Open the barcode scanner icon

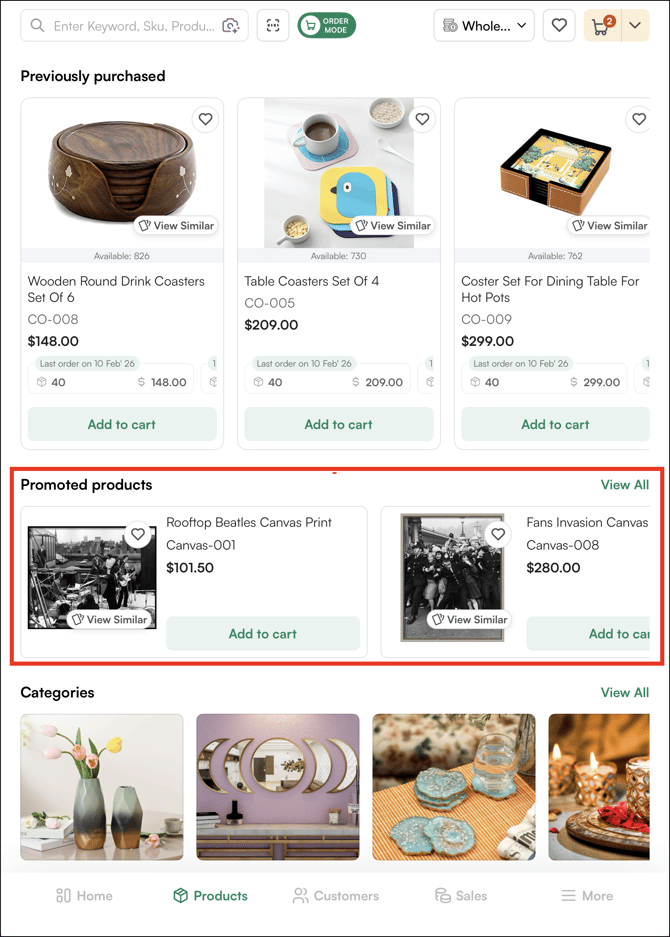pyautogui.click(x=273, y=26)
